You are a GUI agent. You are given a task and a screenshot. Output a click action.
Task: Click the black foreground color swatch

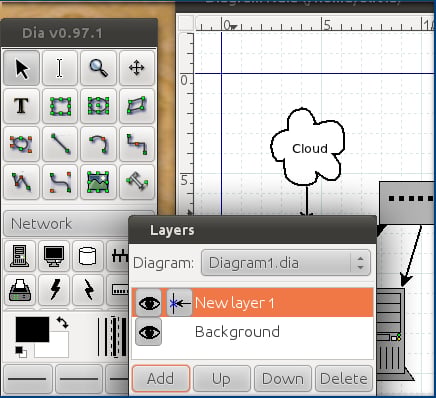tap(32, 329)
